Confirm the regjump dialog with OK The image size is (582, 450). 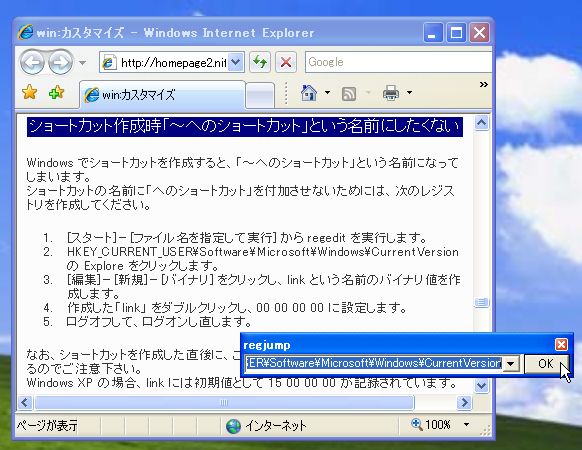(x=546, y=363)
